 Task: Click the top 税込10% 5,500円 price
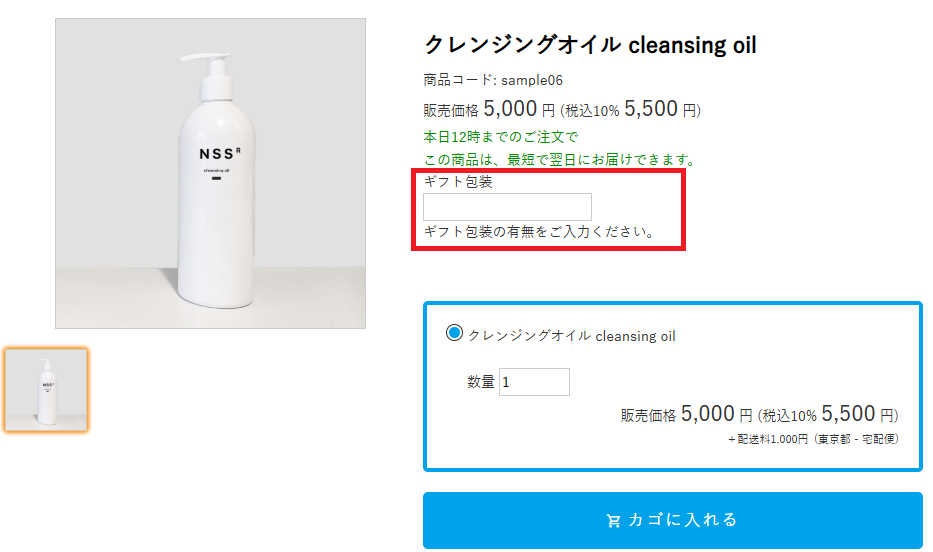(631, 110)
